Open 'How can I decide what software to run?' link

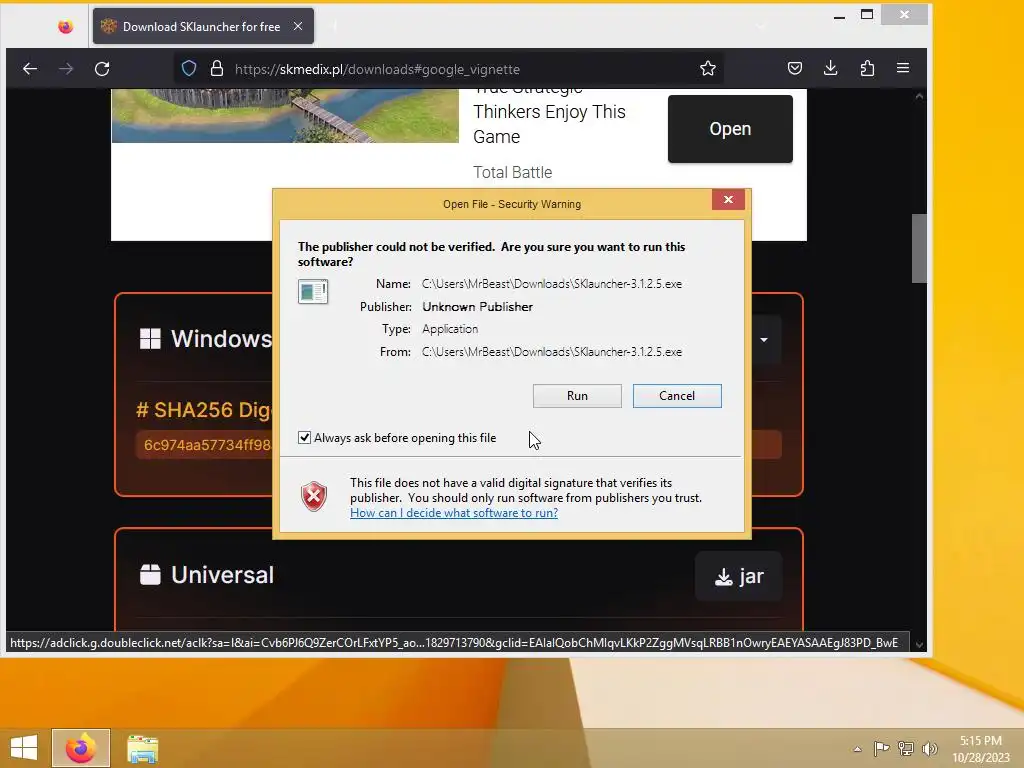454,513
